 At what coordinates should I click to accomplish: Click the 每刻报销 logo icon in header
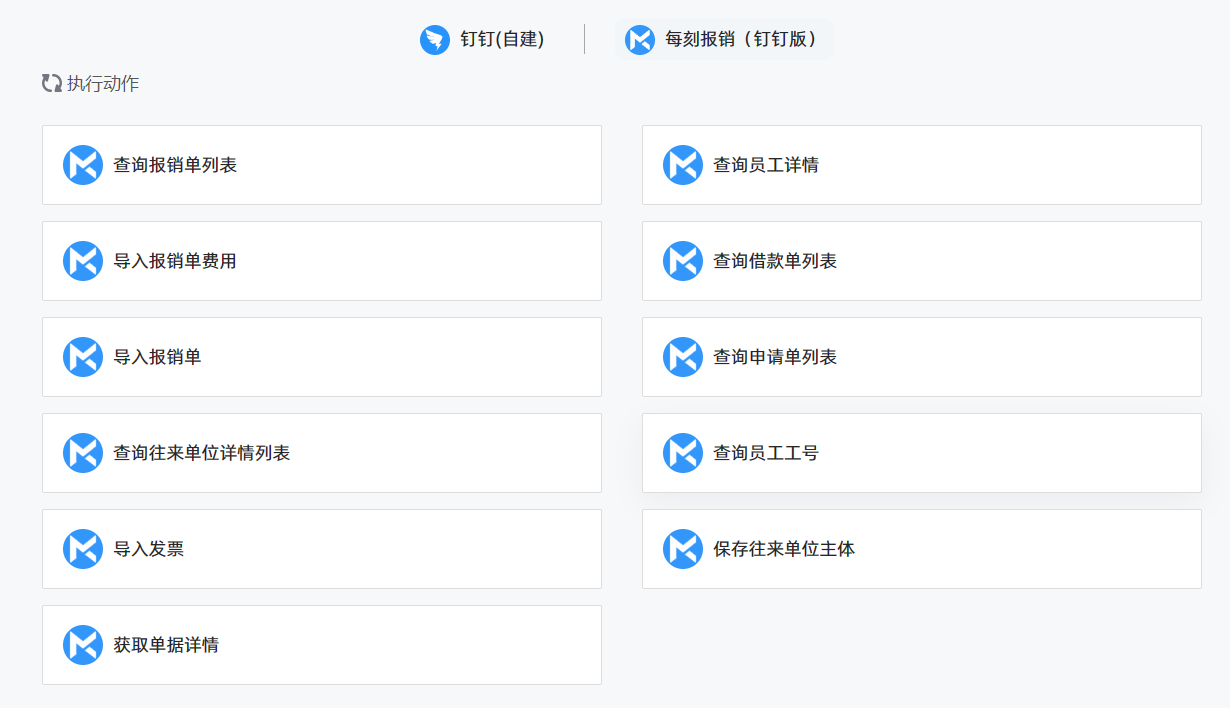coord(640,40)
